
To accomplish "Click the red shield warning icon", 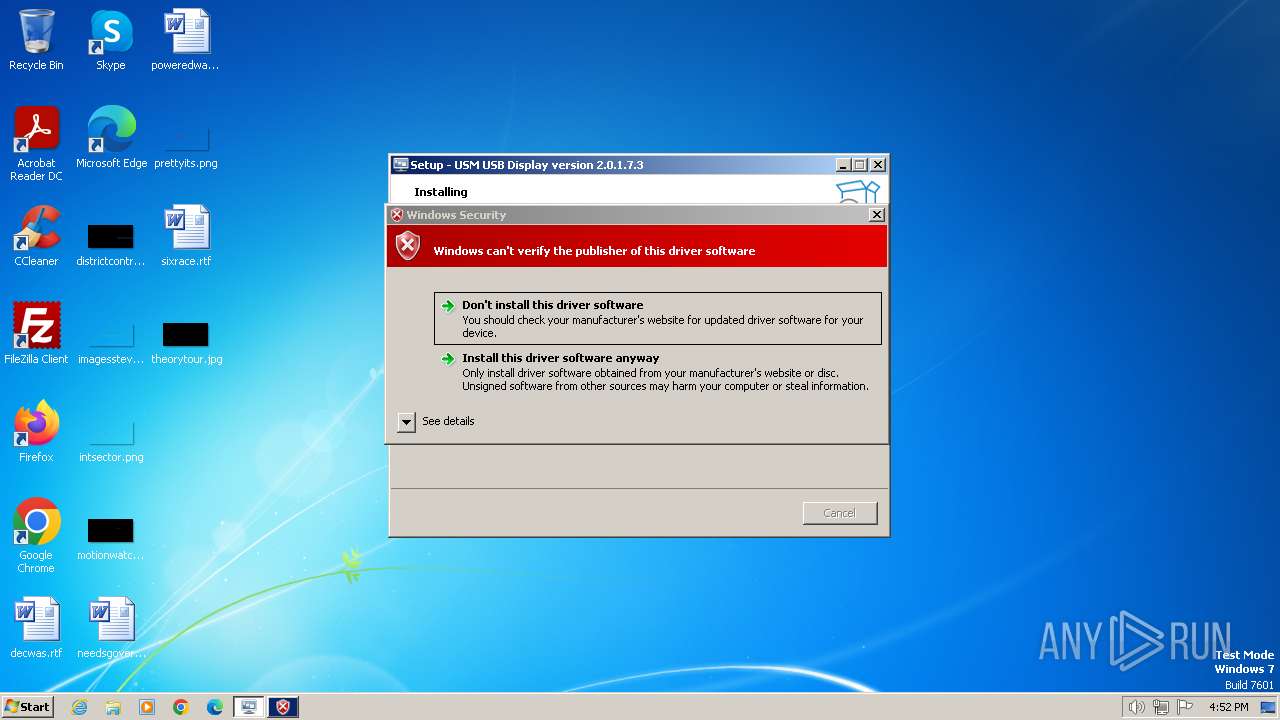I will [x=408, y=246].
